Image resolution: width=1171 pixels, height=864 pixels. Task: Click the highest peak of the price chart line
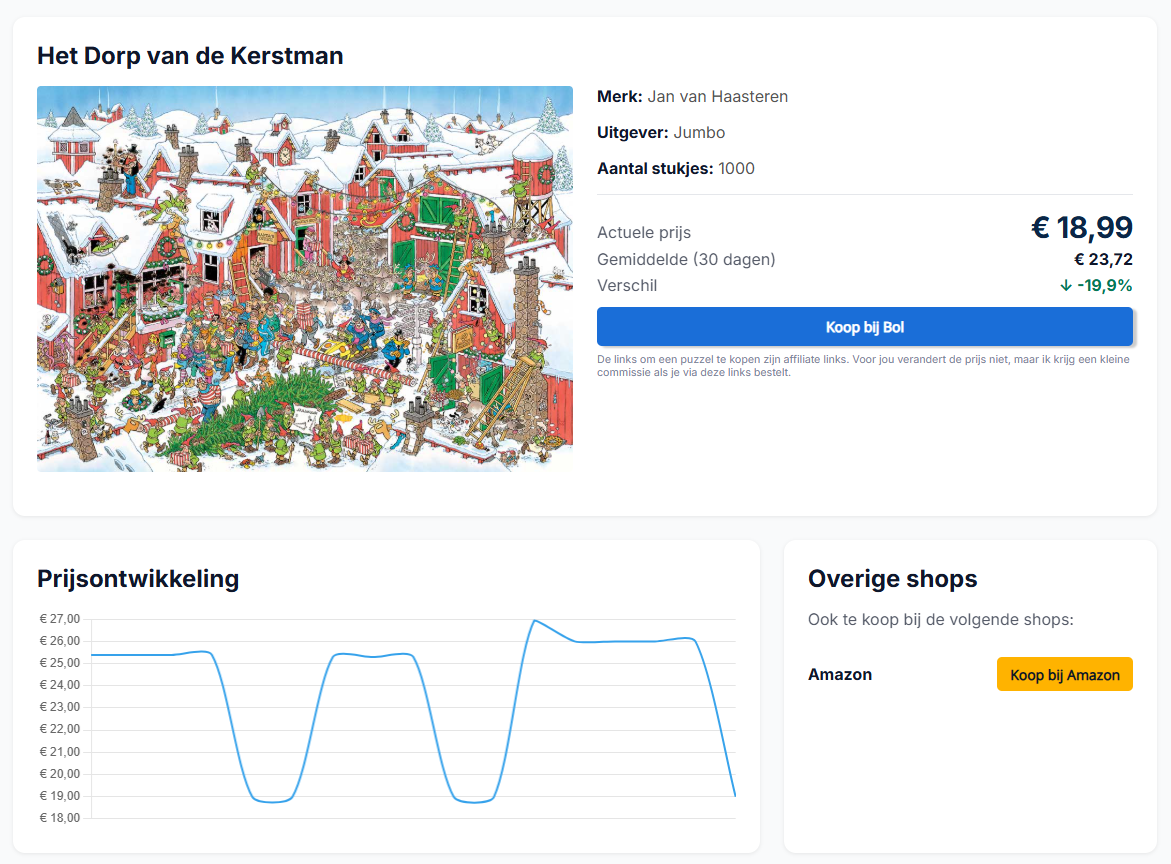click(x=533, y=621)
